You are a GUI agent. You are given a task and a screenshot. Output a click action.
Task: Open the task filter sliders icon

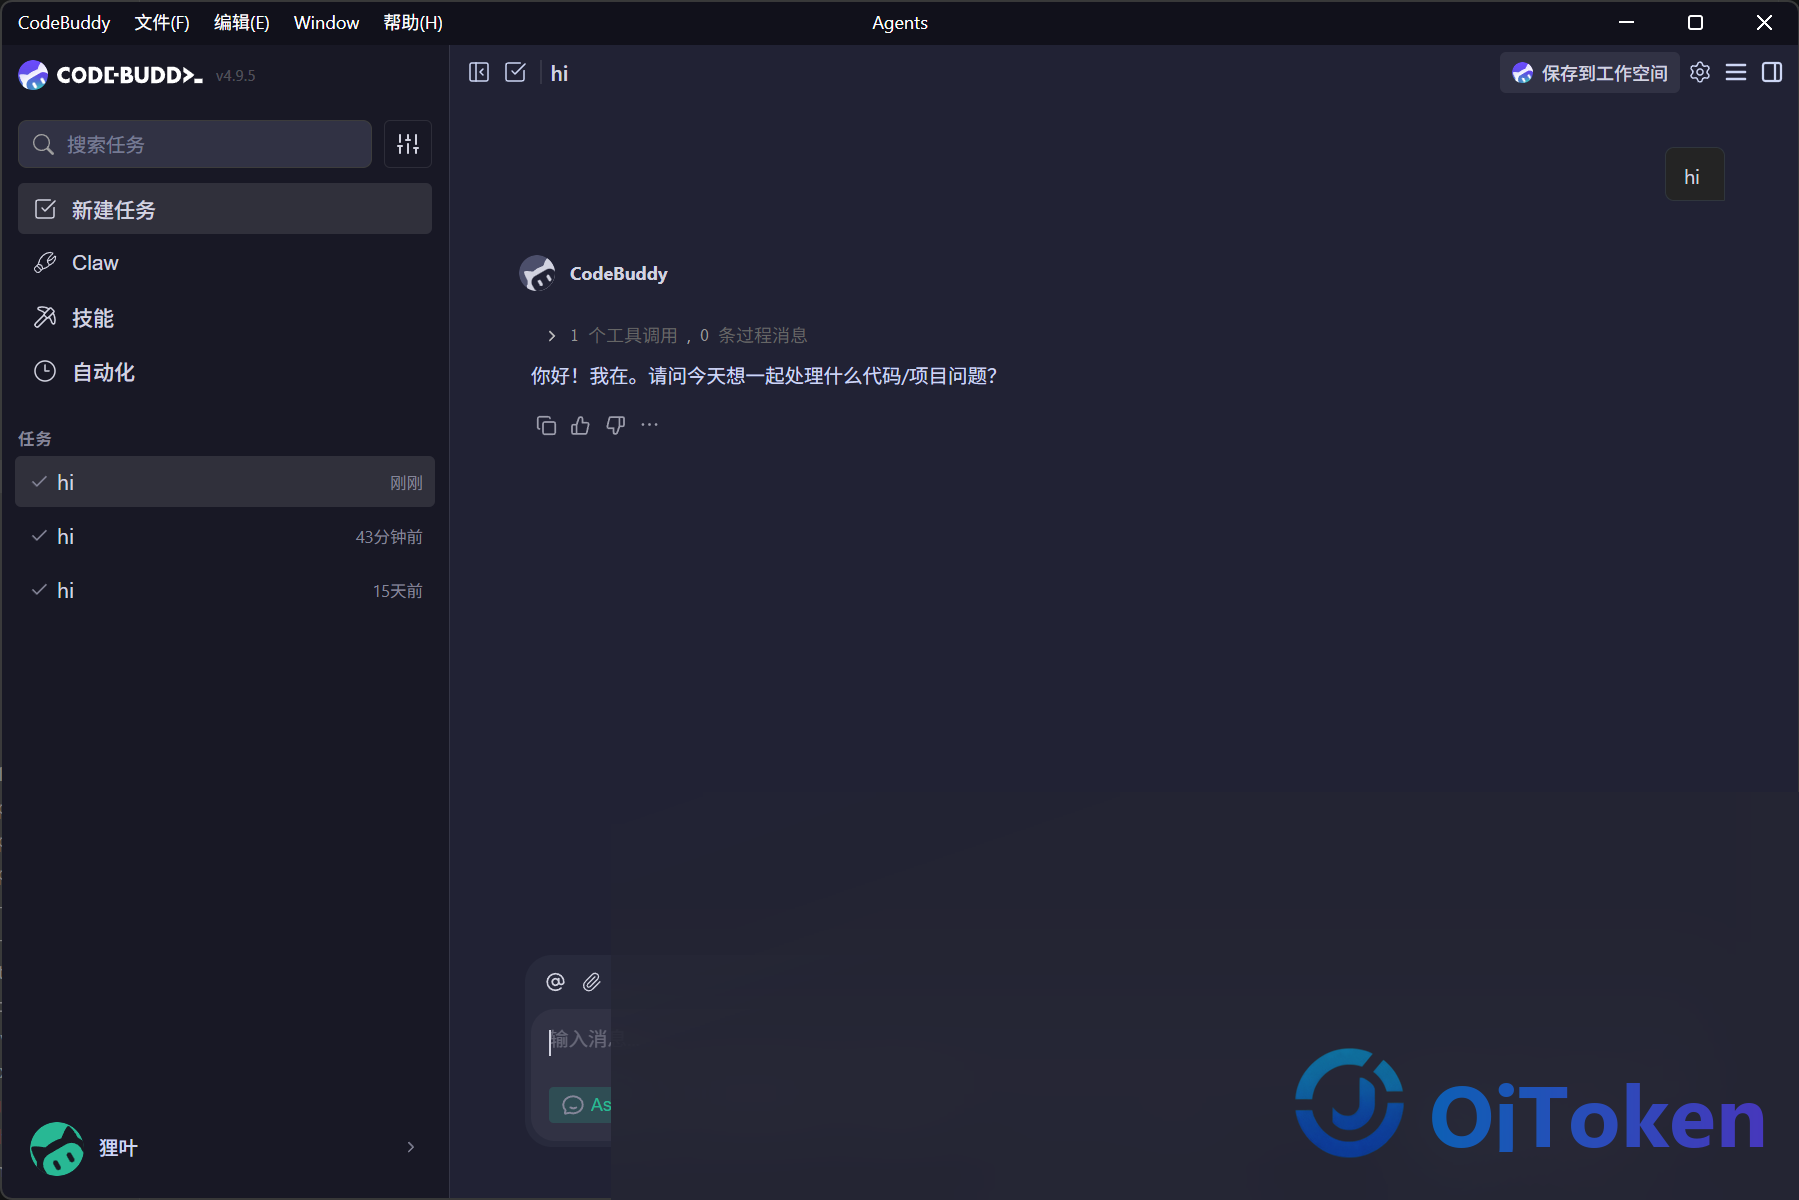(x=408, y=144)
